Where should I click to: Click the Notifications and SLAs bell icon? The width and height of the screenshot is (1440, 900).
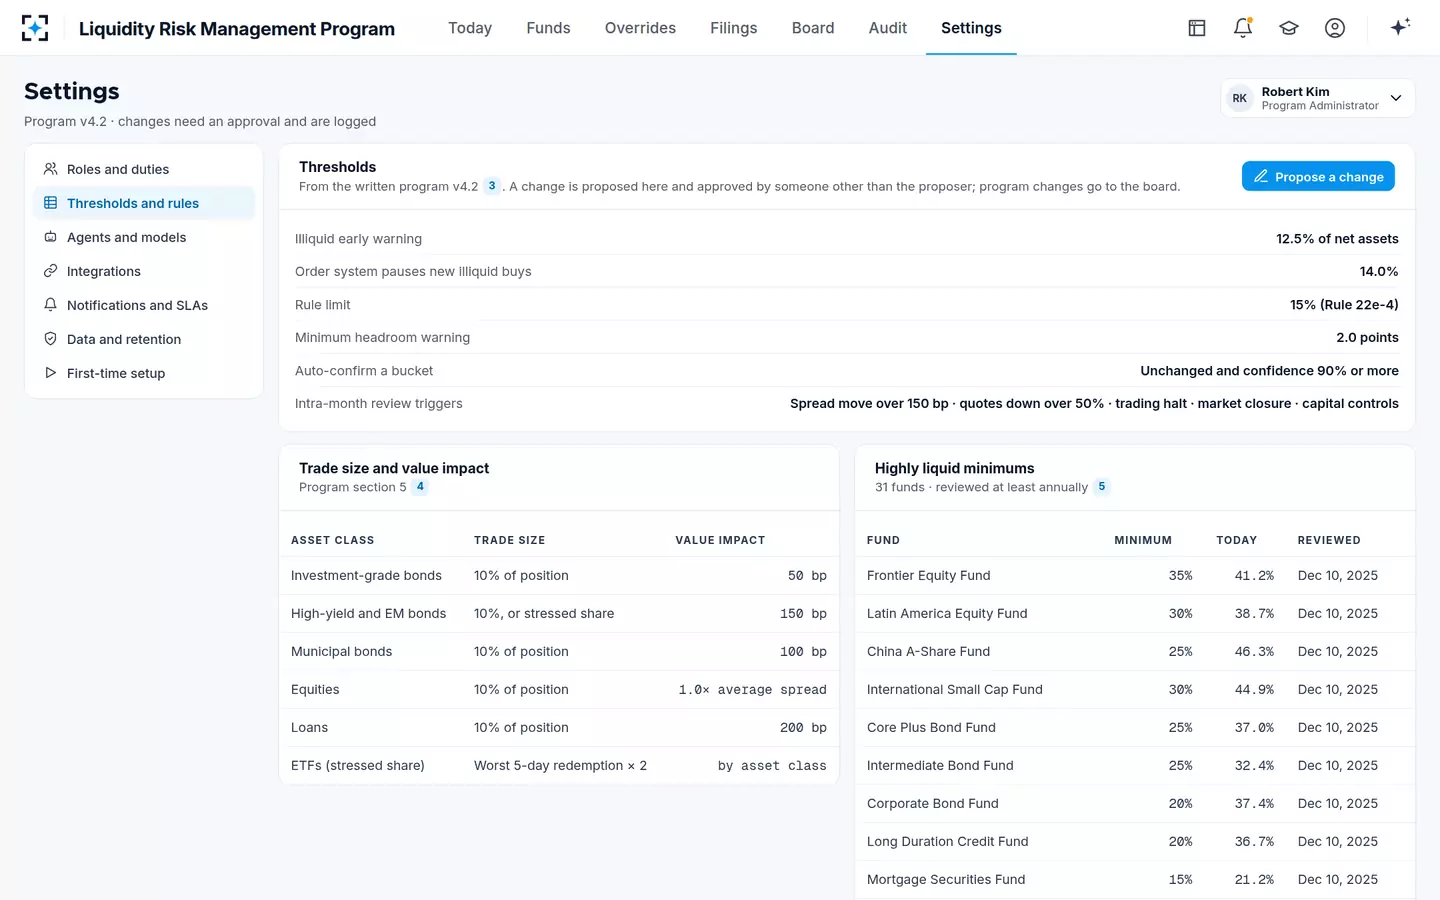click(50, 305)
